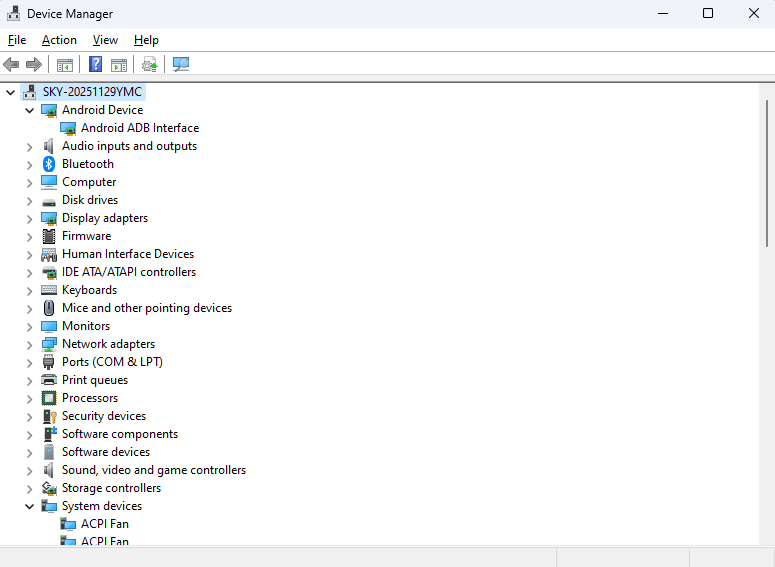
Task: Expand the Computer category chevron
Action: (x=30, y=183)
